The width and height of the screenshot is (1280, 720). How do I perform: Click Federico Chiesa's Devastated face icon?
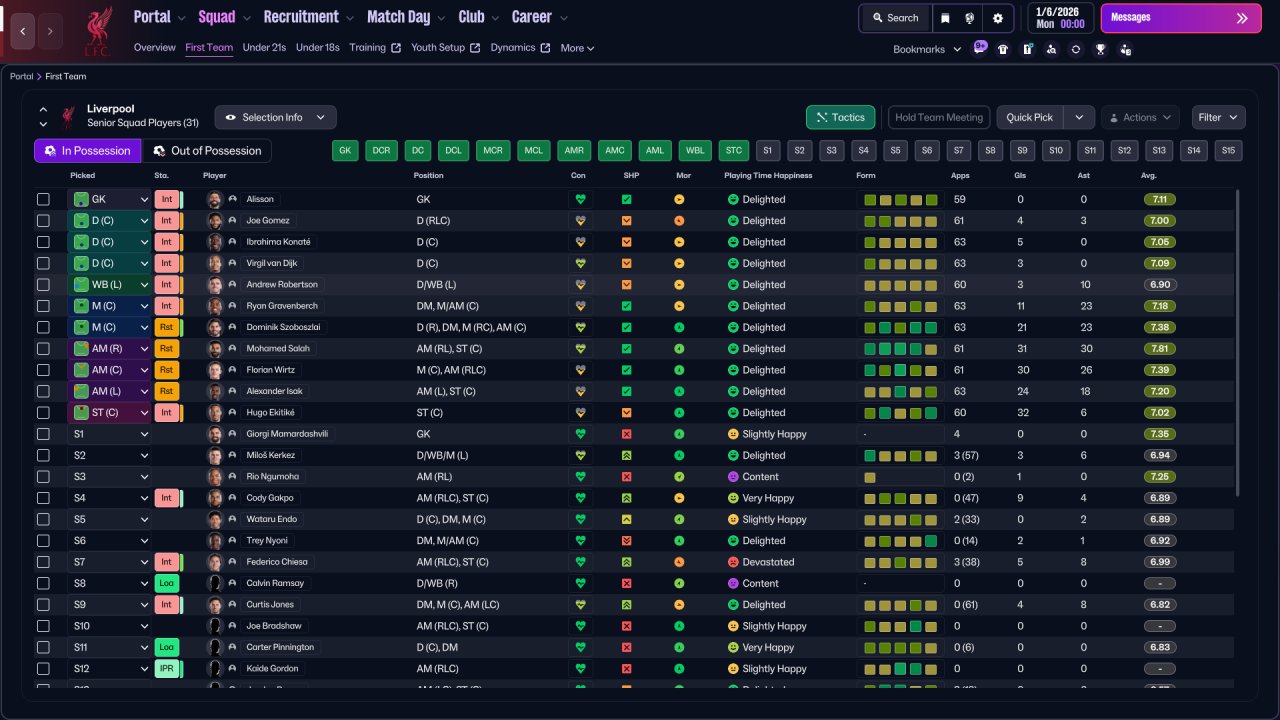(x=733, y=562)
